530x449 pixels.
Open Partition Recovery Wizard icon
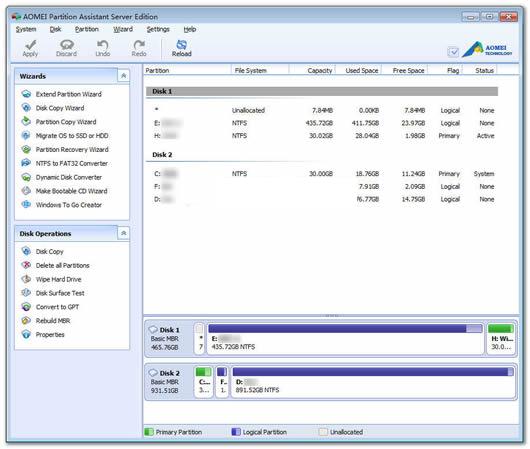(x=26, y=149)
